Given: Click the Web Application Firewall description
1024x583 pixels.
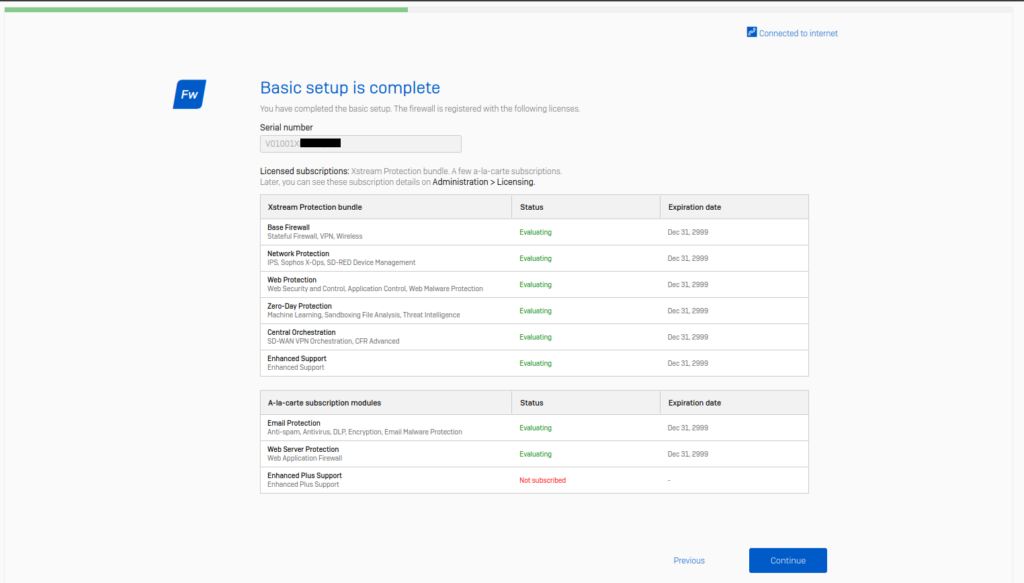Looking at the screenshot, I should (x=304, y=458).
